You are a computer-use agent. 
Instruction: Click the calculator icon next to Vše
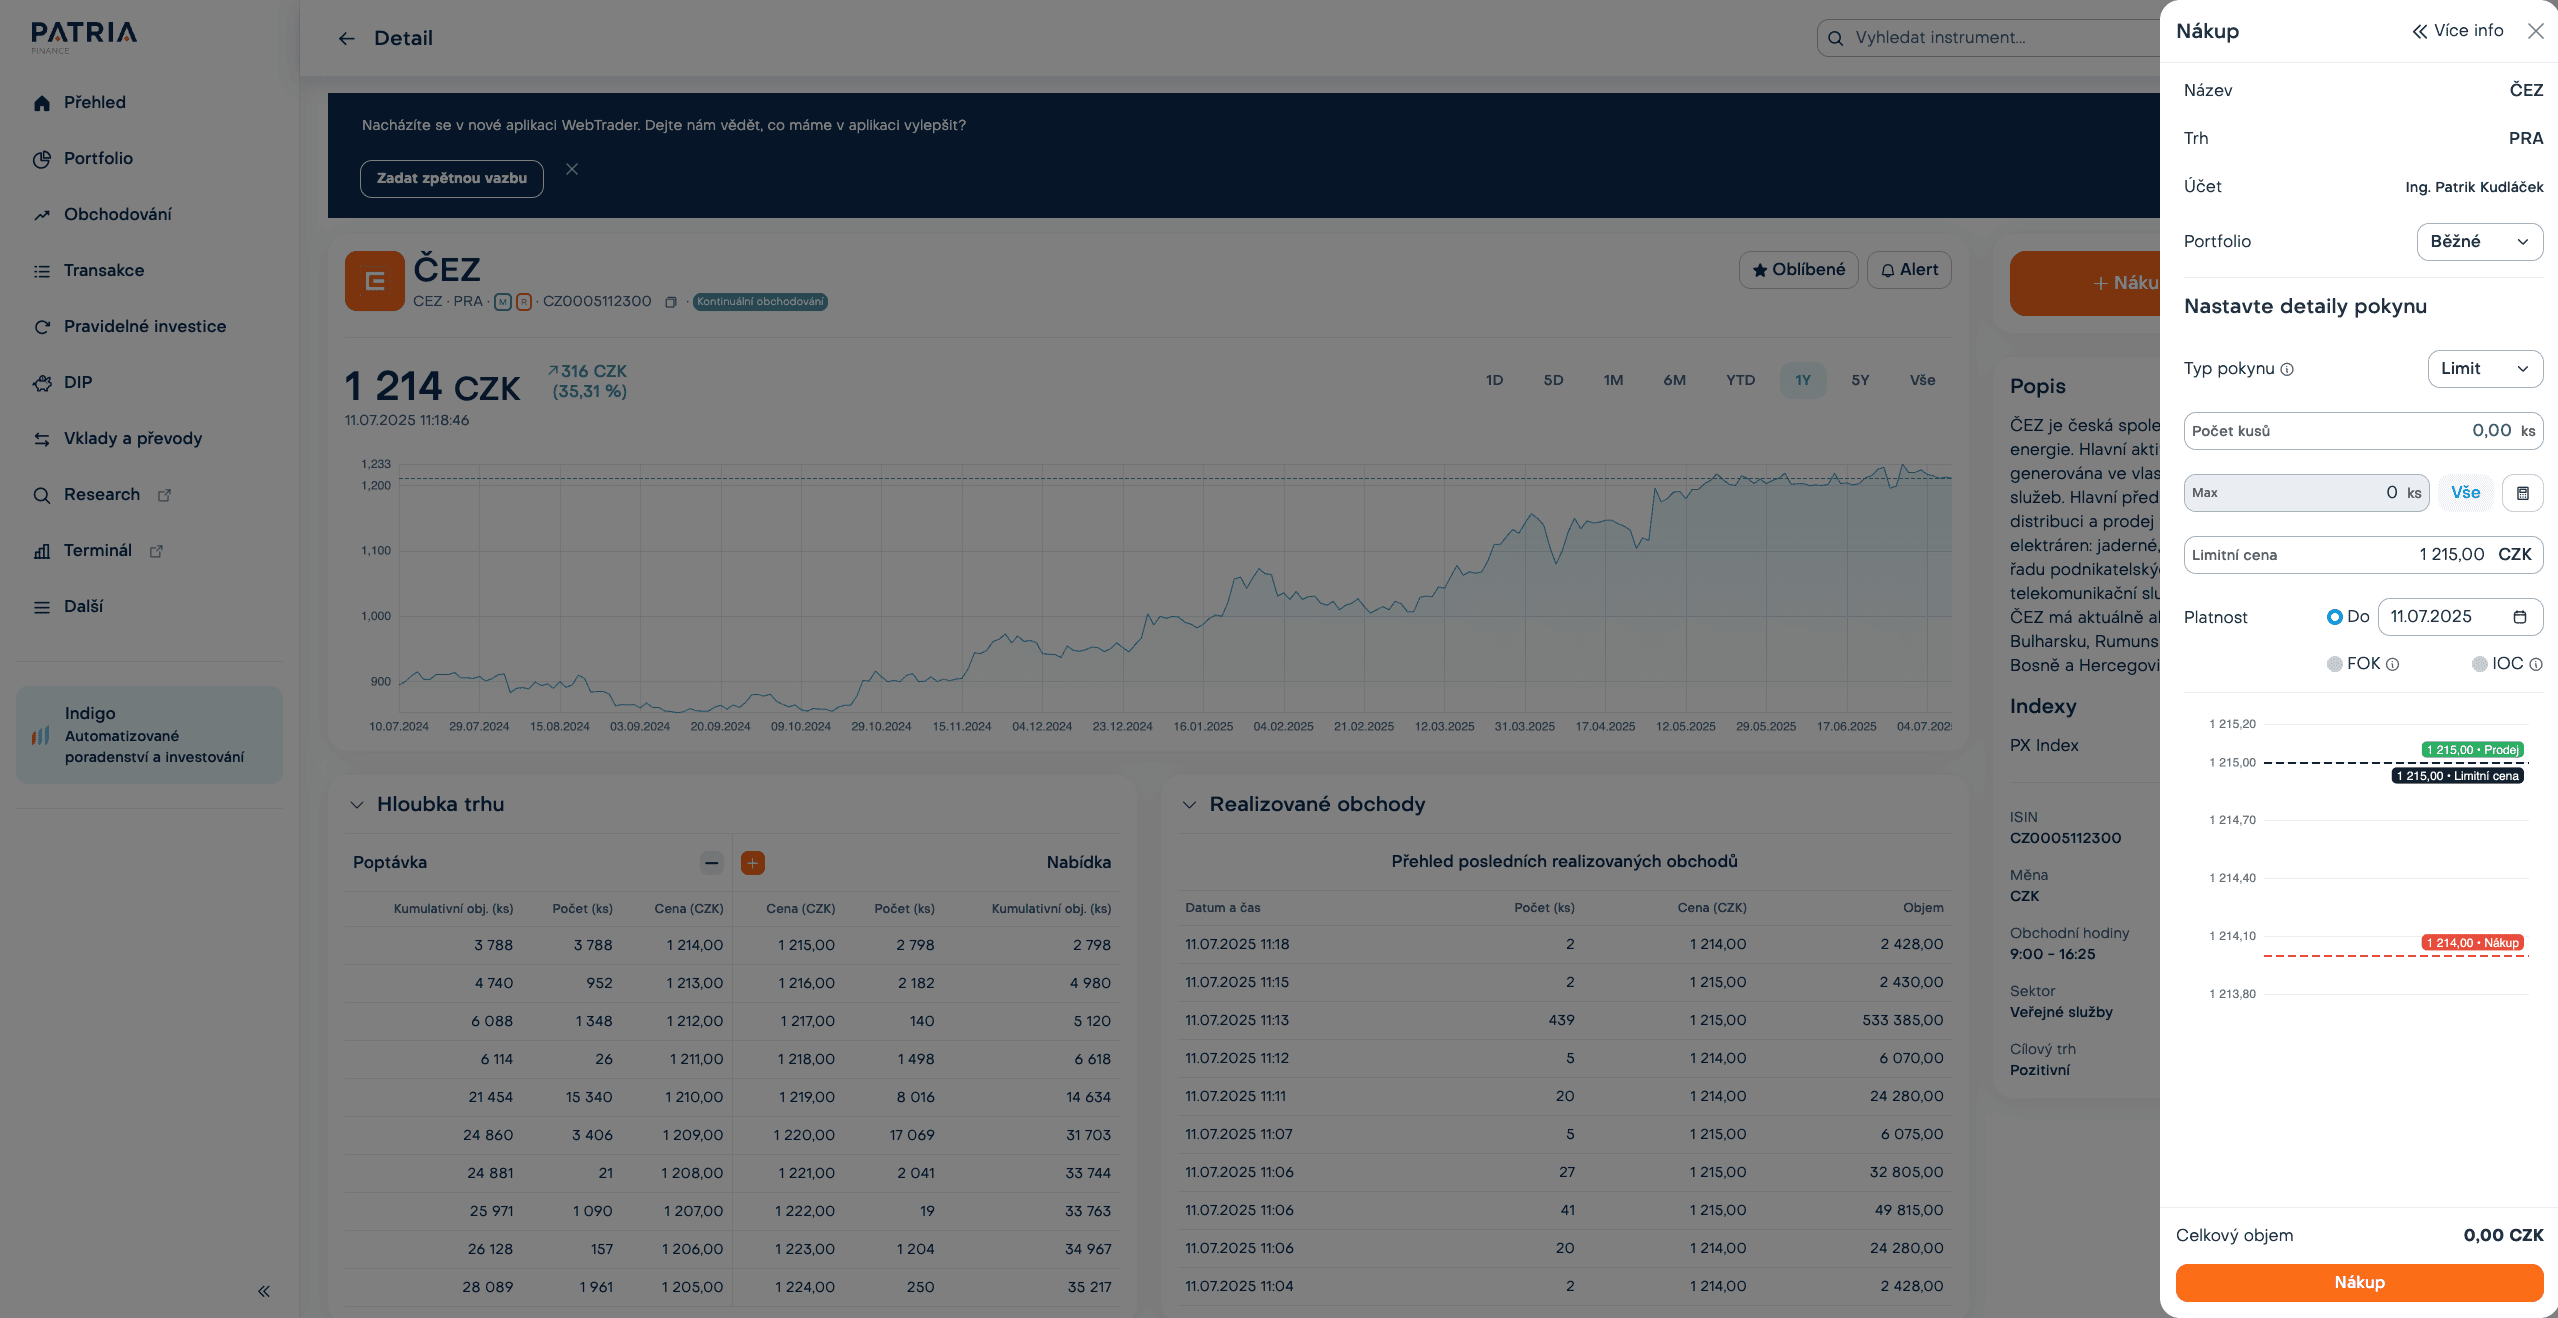pyautogui.click(x=2522, y=493)
